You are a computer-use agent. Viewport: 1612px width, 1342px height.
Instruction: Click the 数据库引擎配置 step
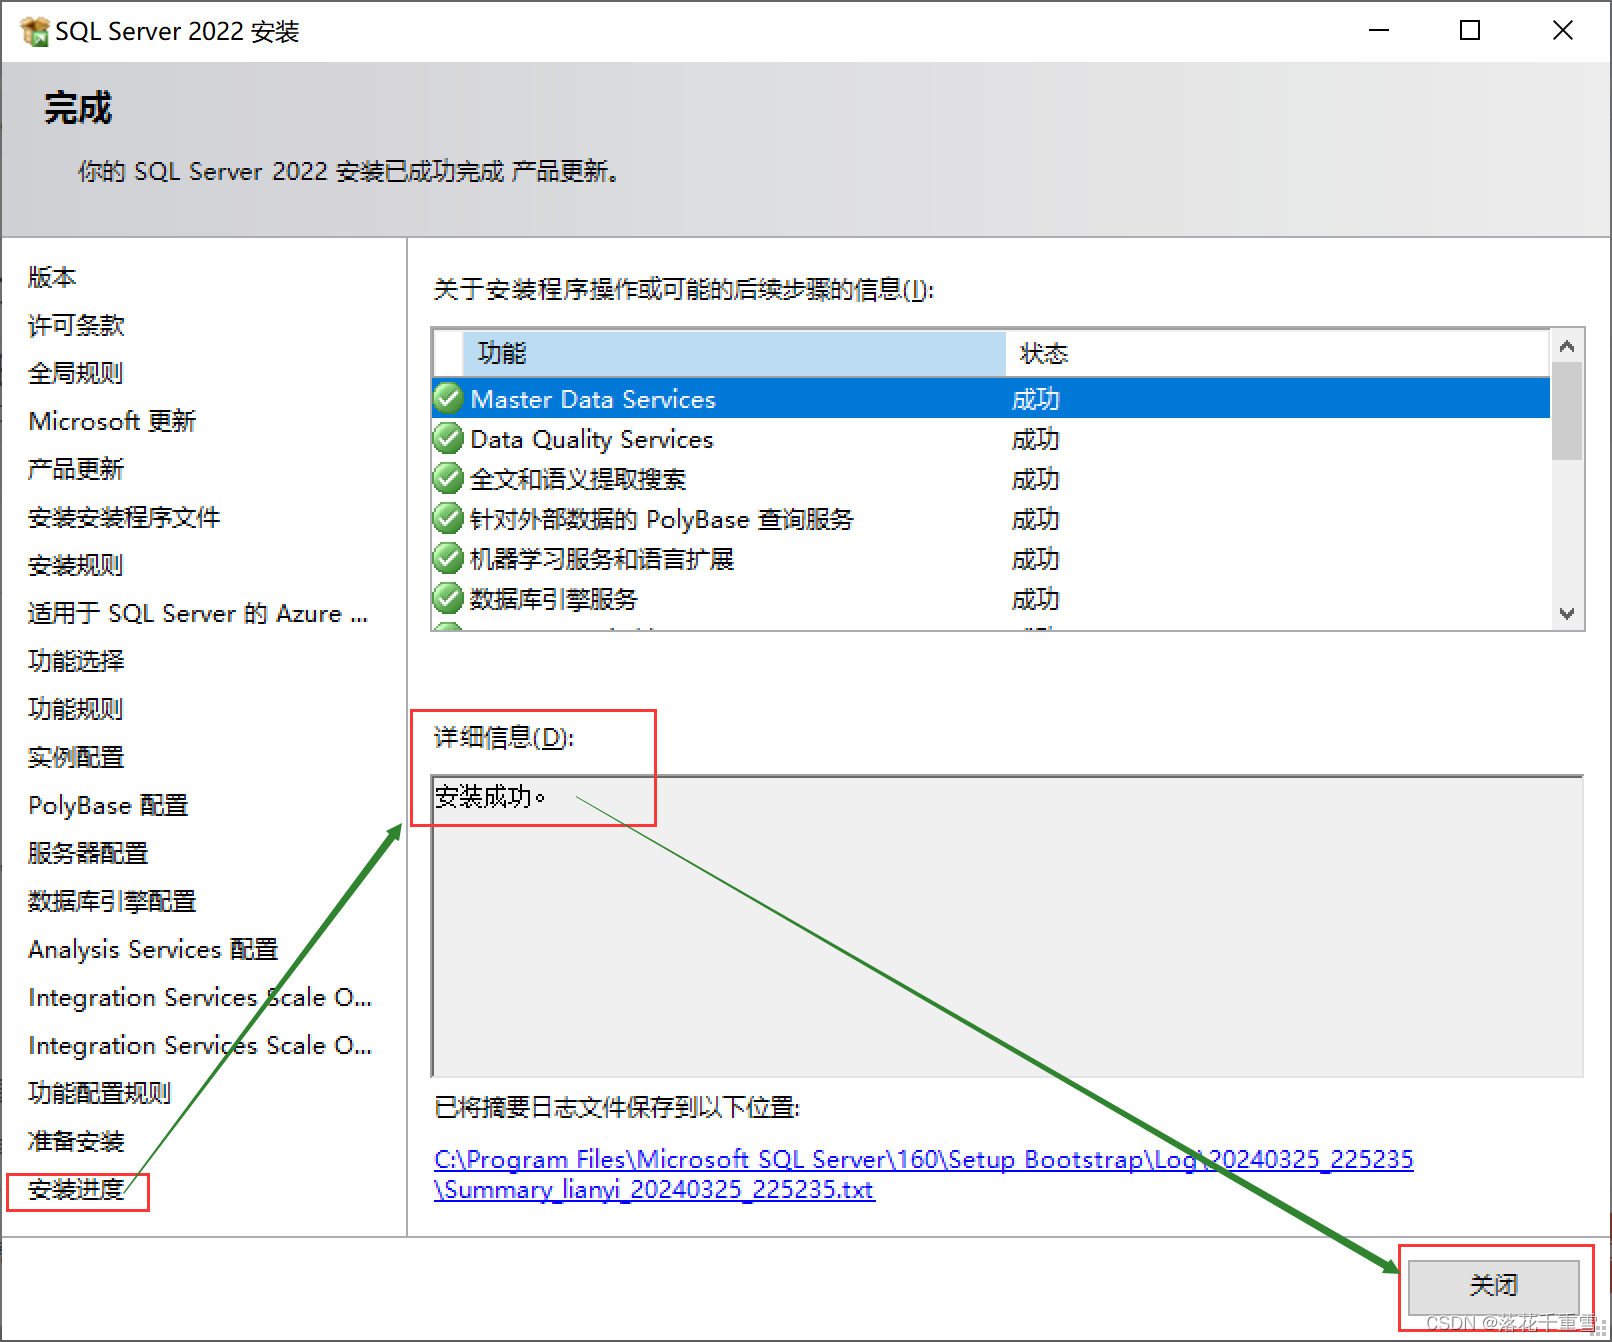[x=112, y=901]
